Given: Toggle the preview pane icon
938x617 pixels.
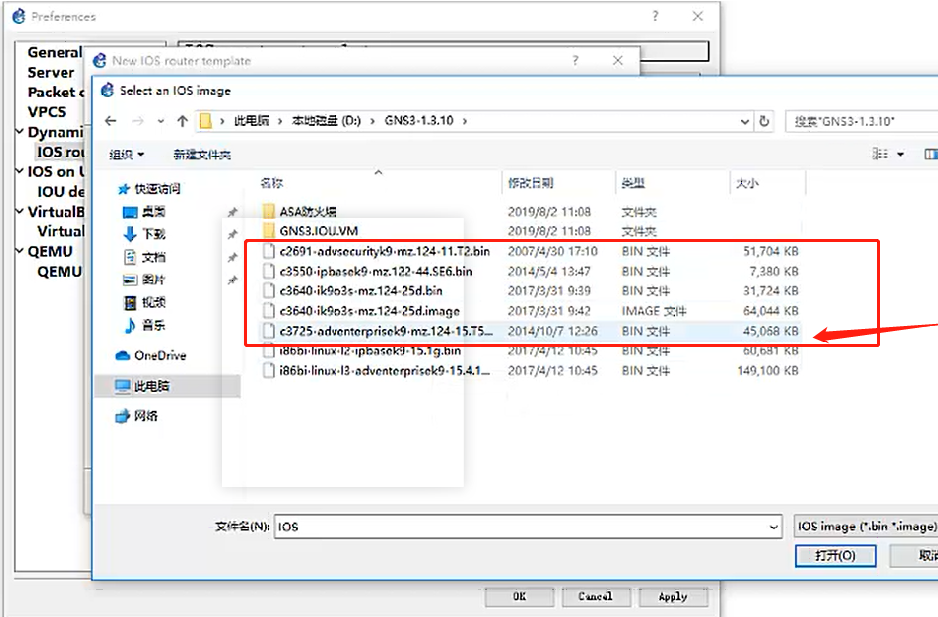Looking at the screenshot, I should (931, 154).
